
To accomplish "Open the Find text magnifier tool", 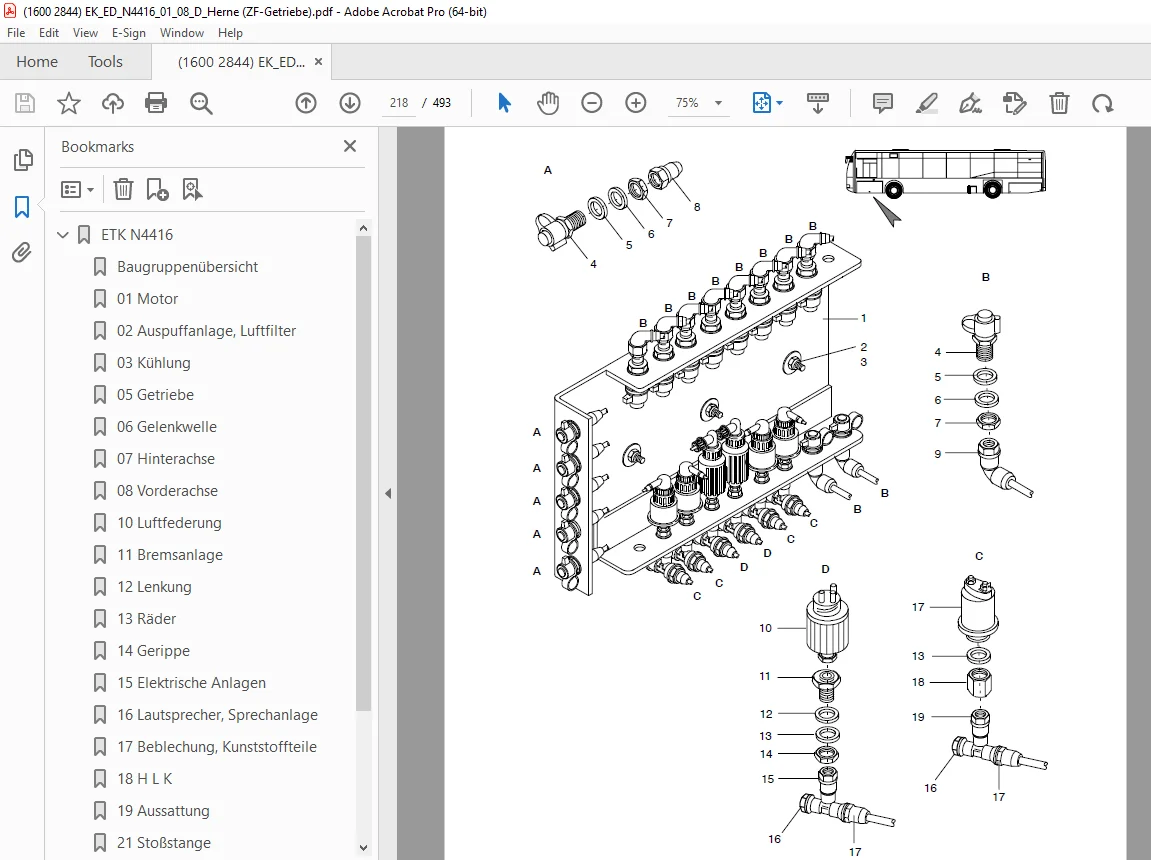I will point(200,103).
